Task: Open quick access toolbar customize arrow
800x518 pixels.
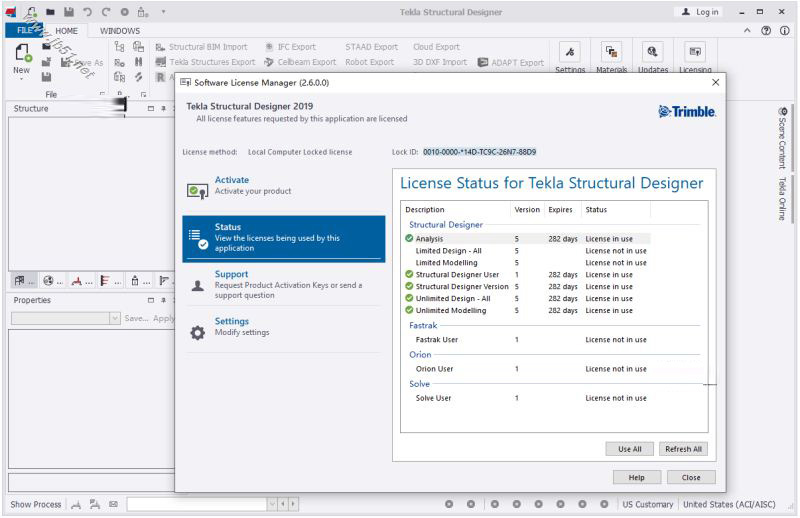Action: click(163, 12)
